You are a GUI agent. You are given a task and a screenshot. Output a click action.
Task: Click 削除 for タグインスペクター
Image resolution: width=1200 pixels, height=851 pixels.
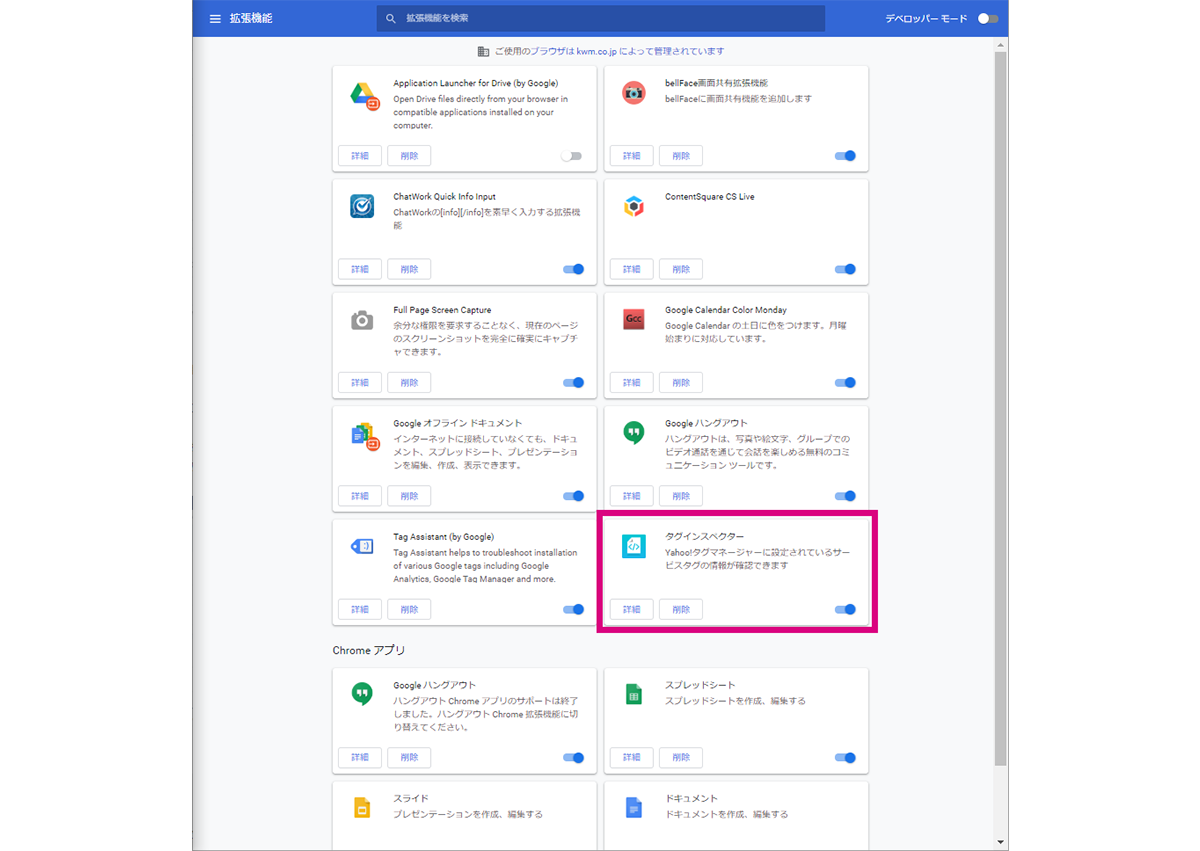tap(681, 609)
